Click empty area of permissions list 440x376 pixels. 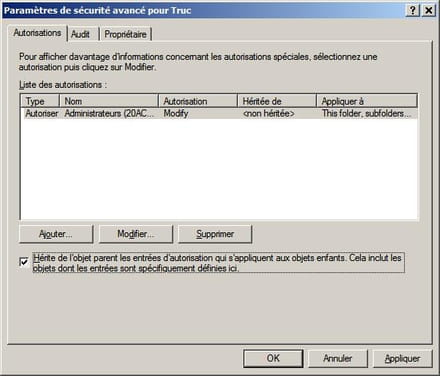[219, 169]
